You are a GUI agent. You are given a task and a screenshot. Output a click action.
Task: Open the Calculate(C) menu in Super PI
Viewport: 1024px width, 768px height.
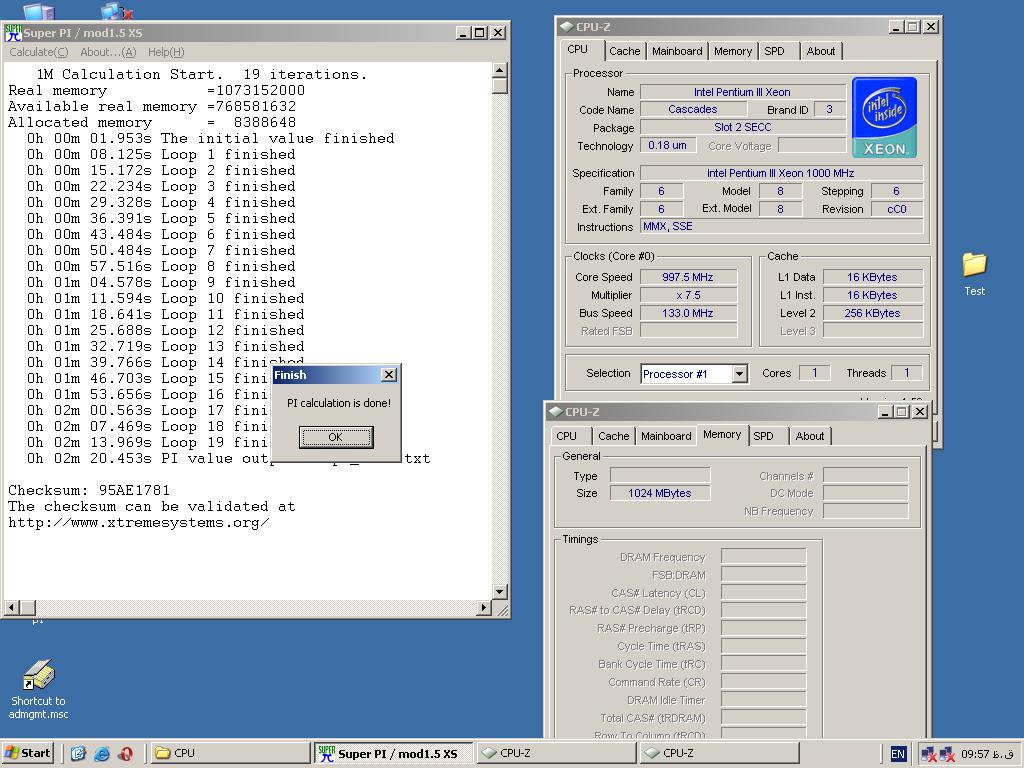[x=39, y=52]
